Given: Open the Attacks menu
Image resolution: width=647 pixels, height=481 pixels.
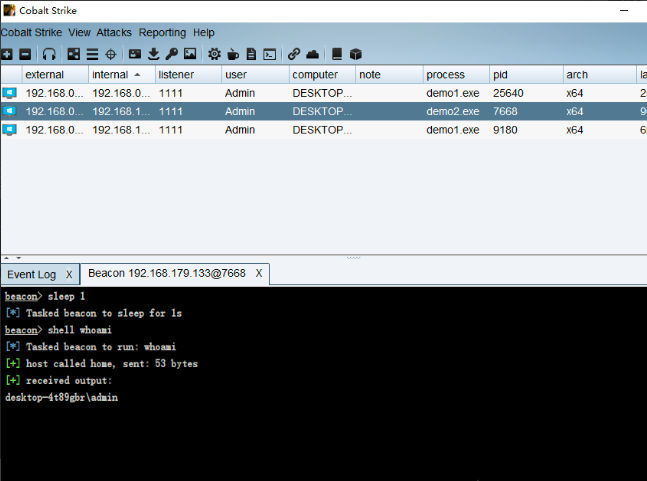Looking at the screenshot, I should coord(114,33).
